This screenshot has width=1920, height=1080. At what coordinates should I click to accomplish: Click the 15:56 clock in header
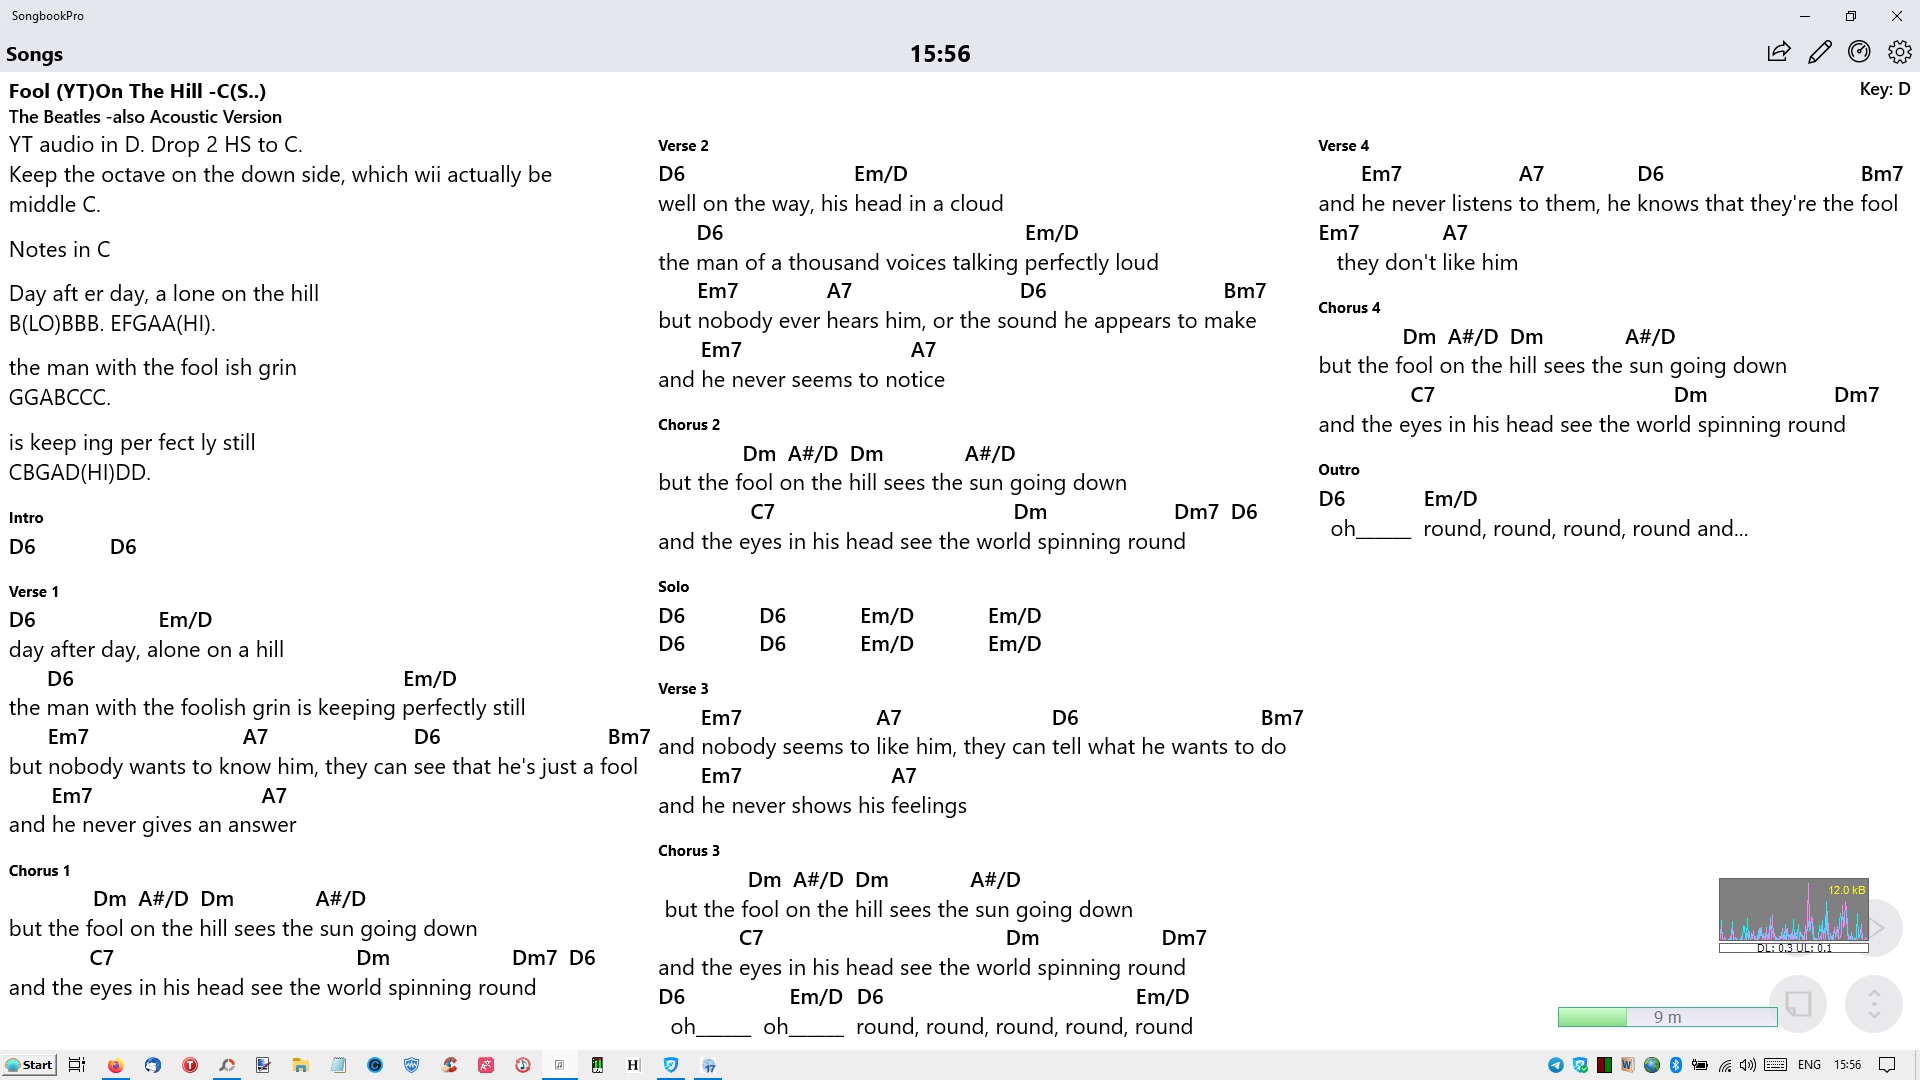point(940,54)
